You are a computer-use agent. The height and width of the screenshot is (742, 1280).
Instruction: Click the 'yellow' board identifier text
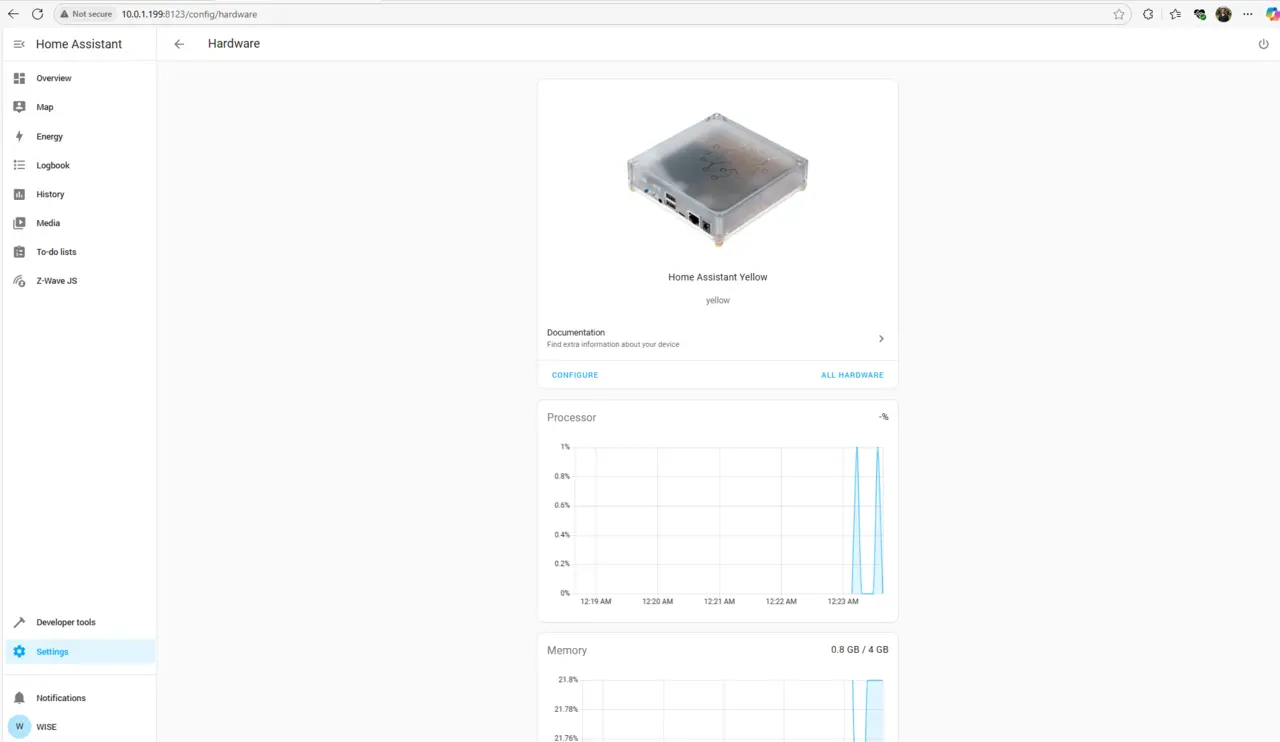pos(718,300)
